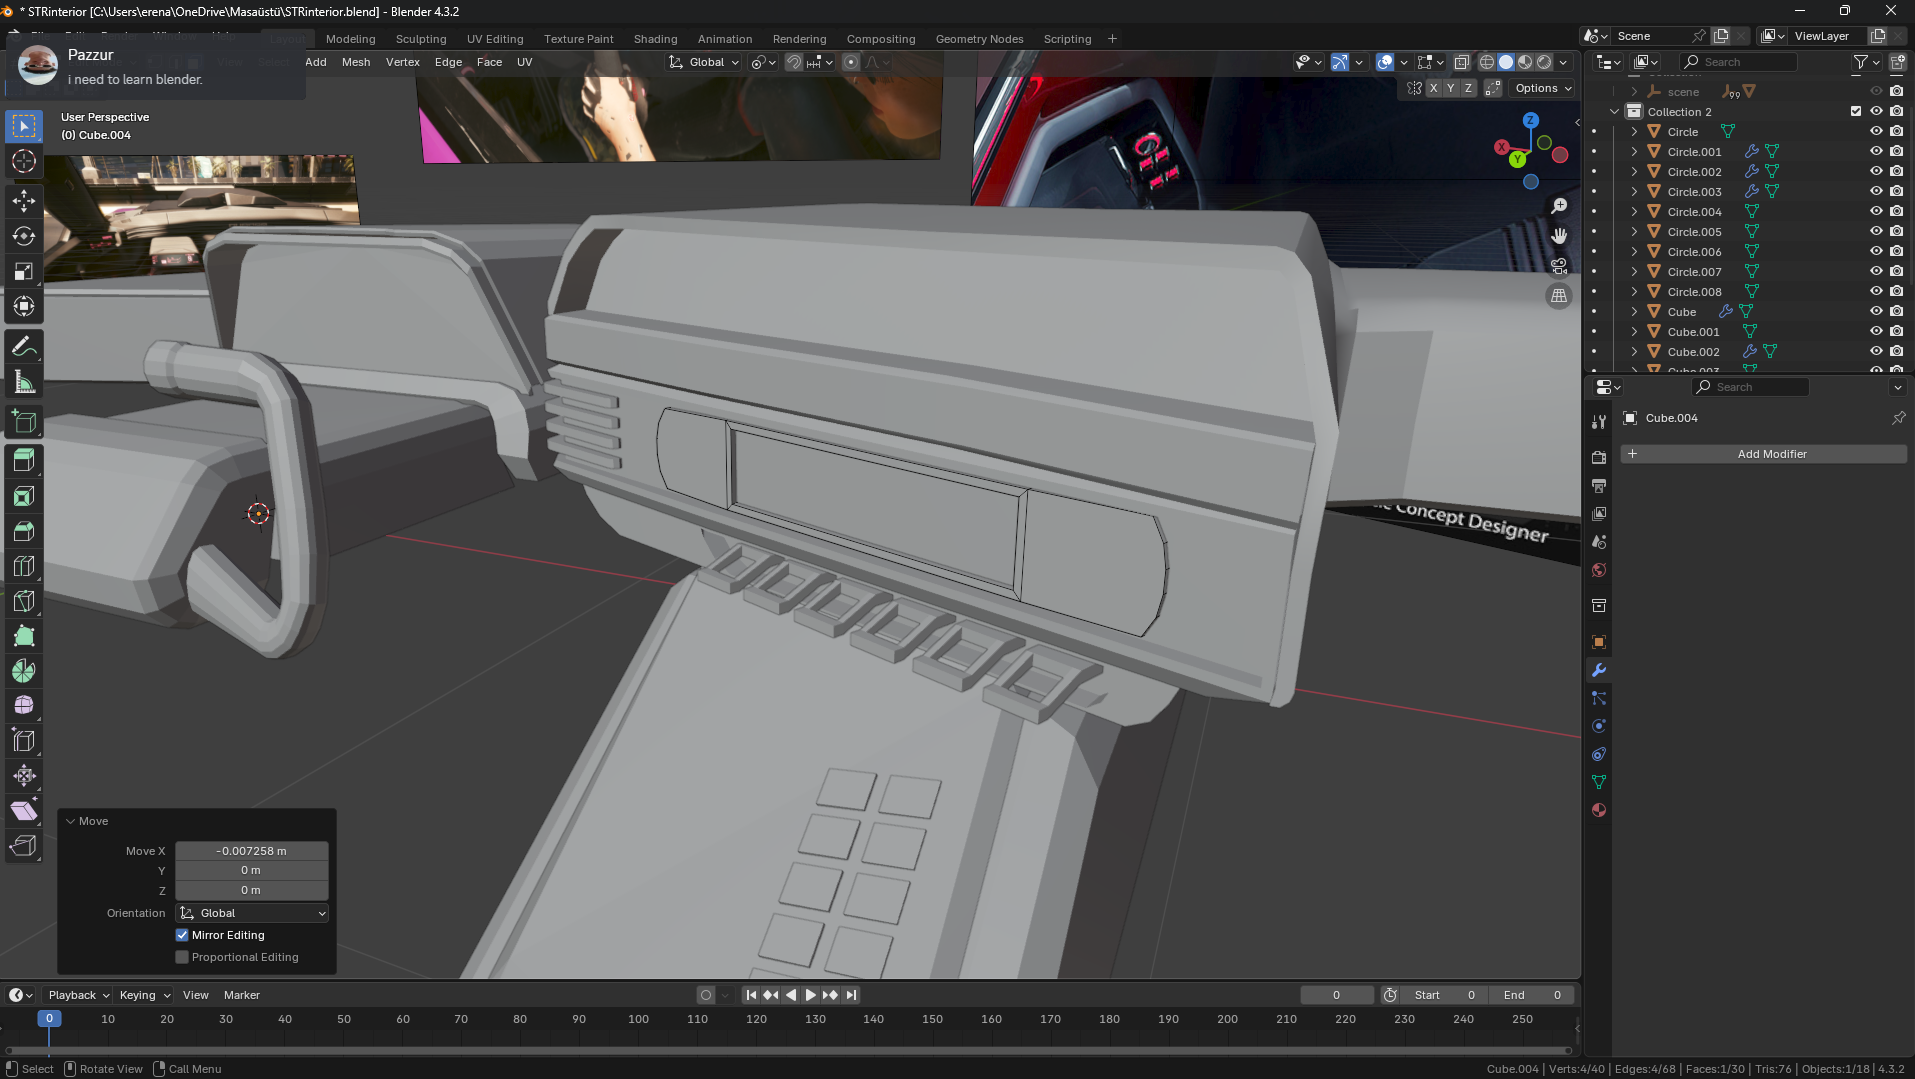Open the Mesh menu
Image resolution: width=1915 pixels, height=1079 pixels.
[356, 62]
